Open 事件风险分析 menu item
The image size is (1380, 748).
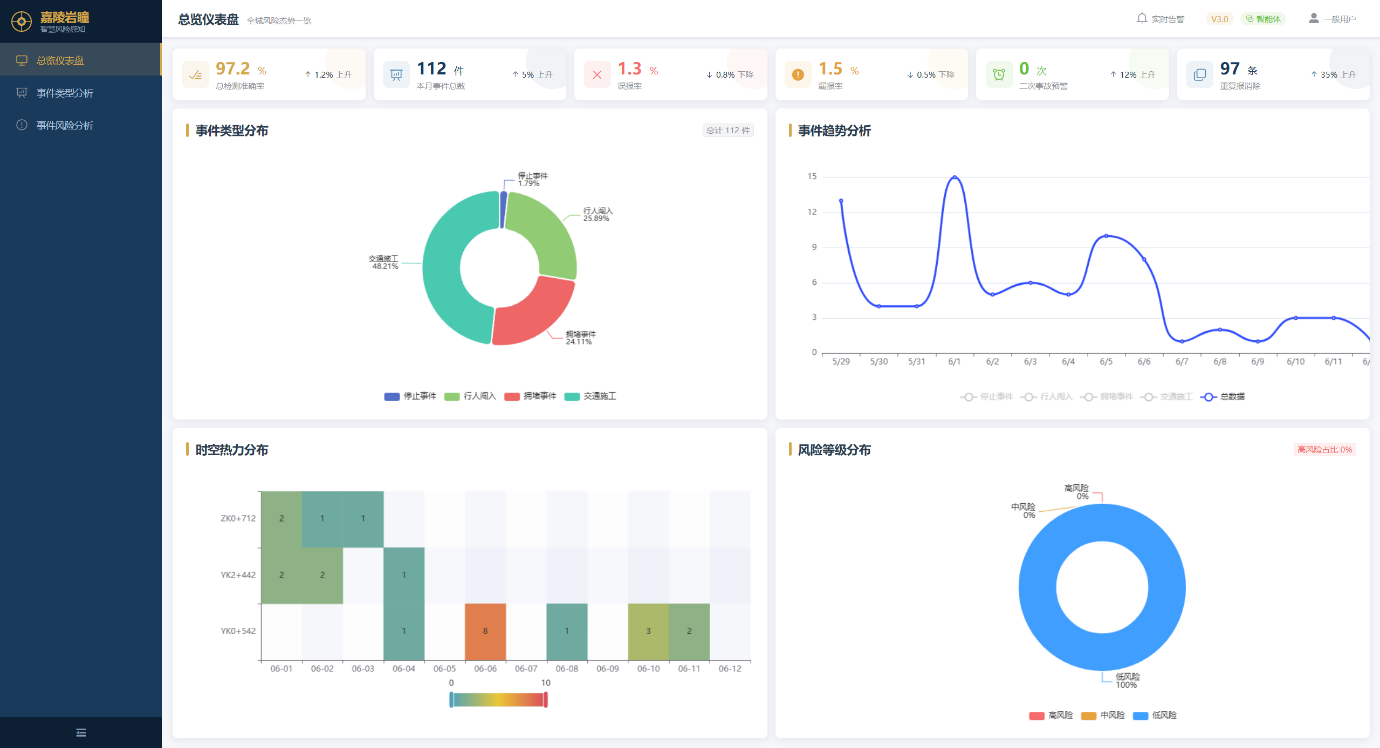click(x=80, y=125)
